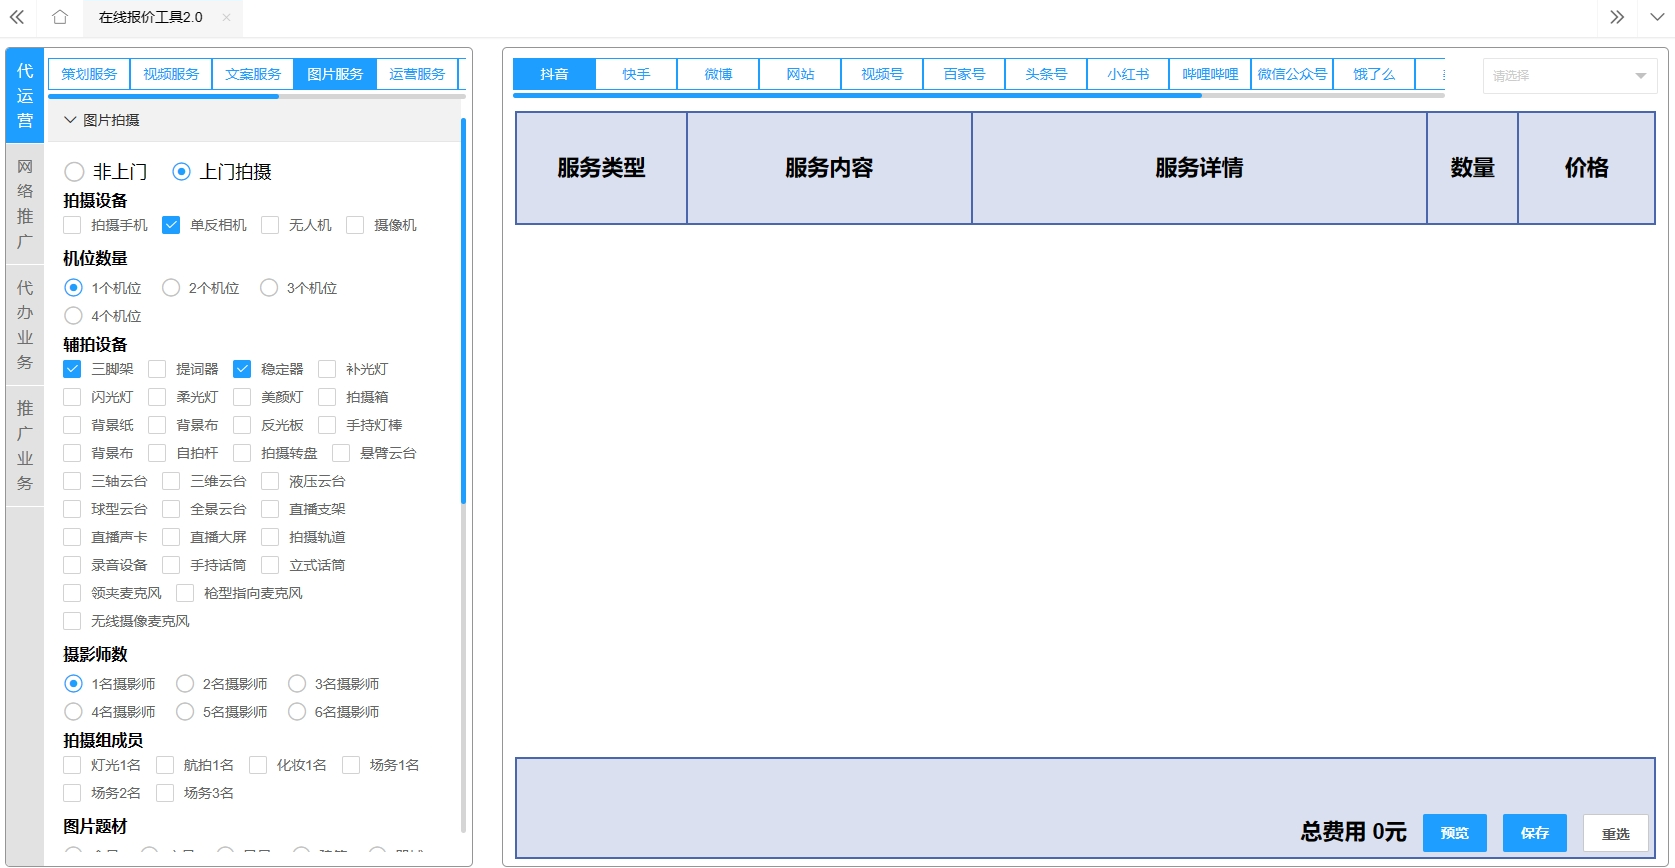Click the platform tabs horizontal scrollbar
Screen dimensions: 1675x868
click(857, 95)
